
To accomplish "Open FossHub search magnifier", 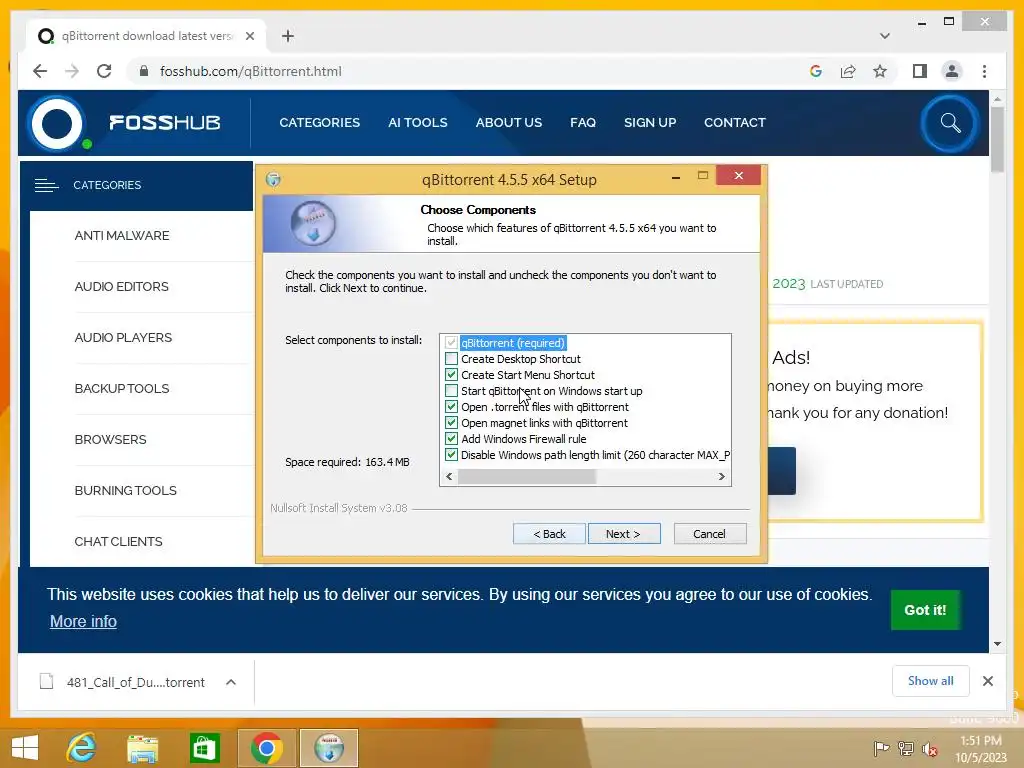I will point(950,123).
